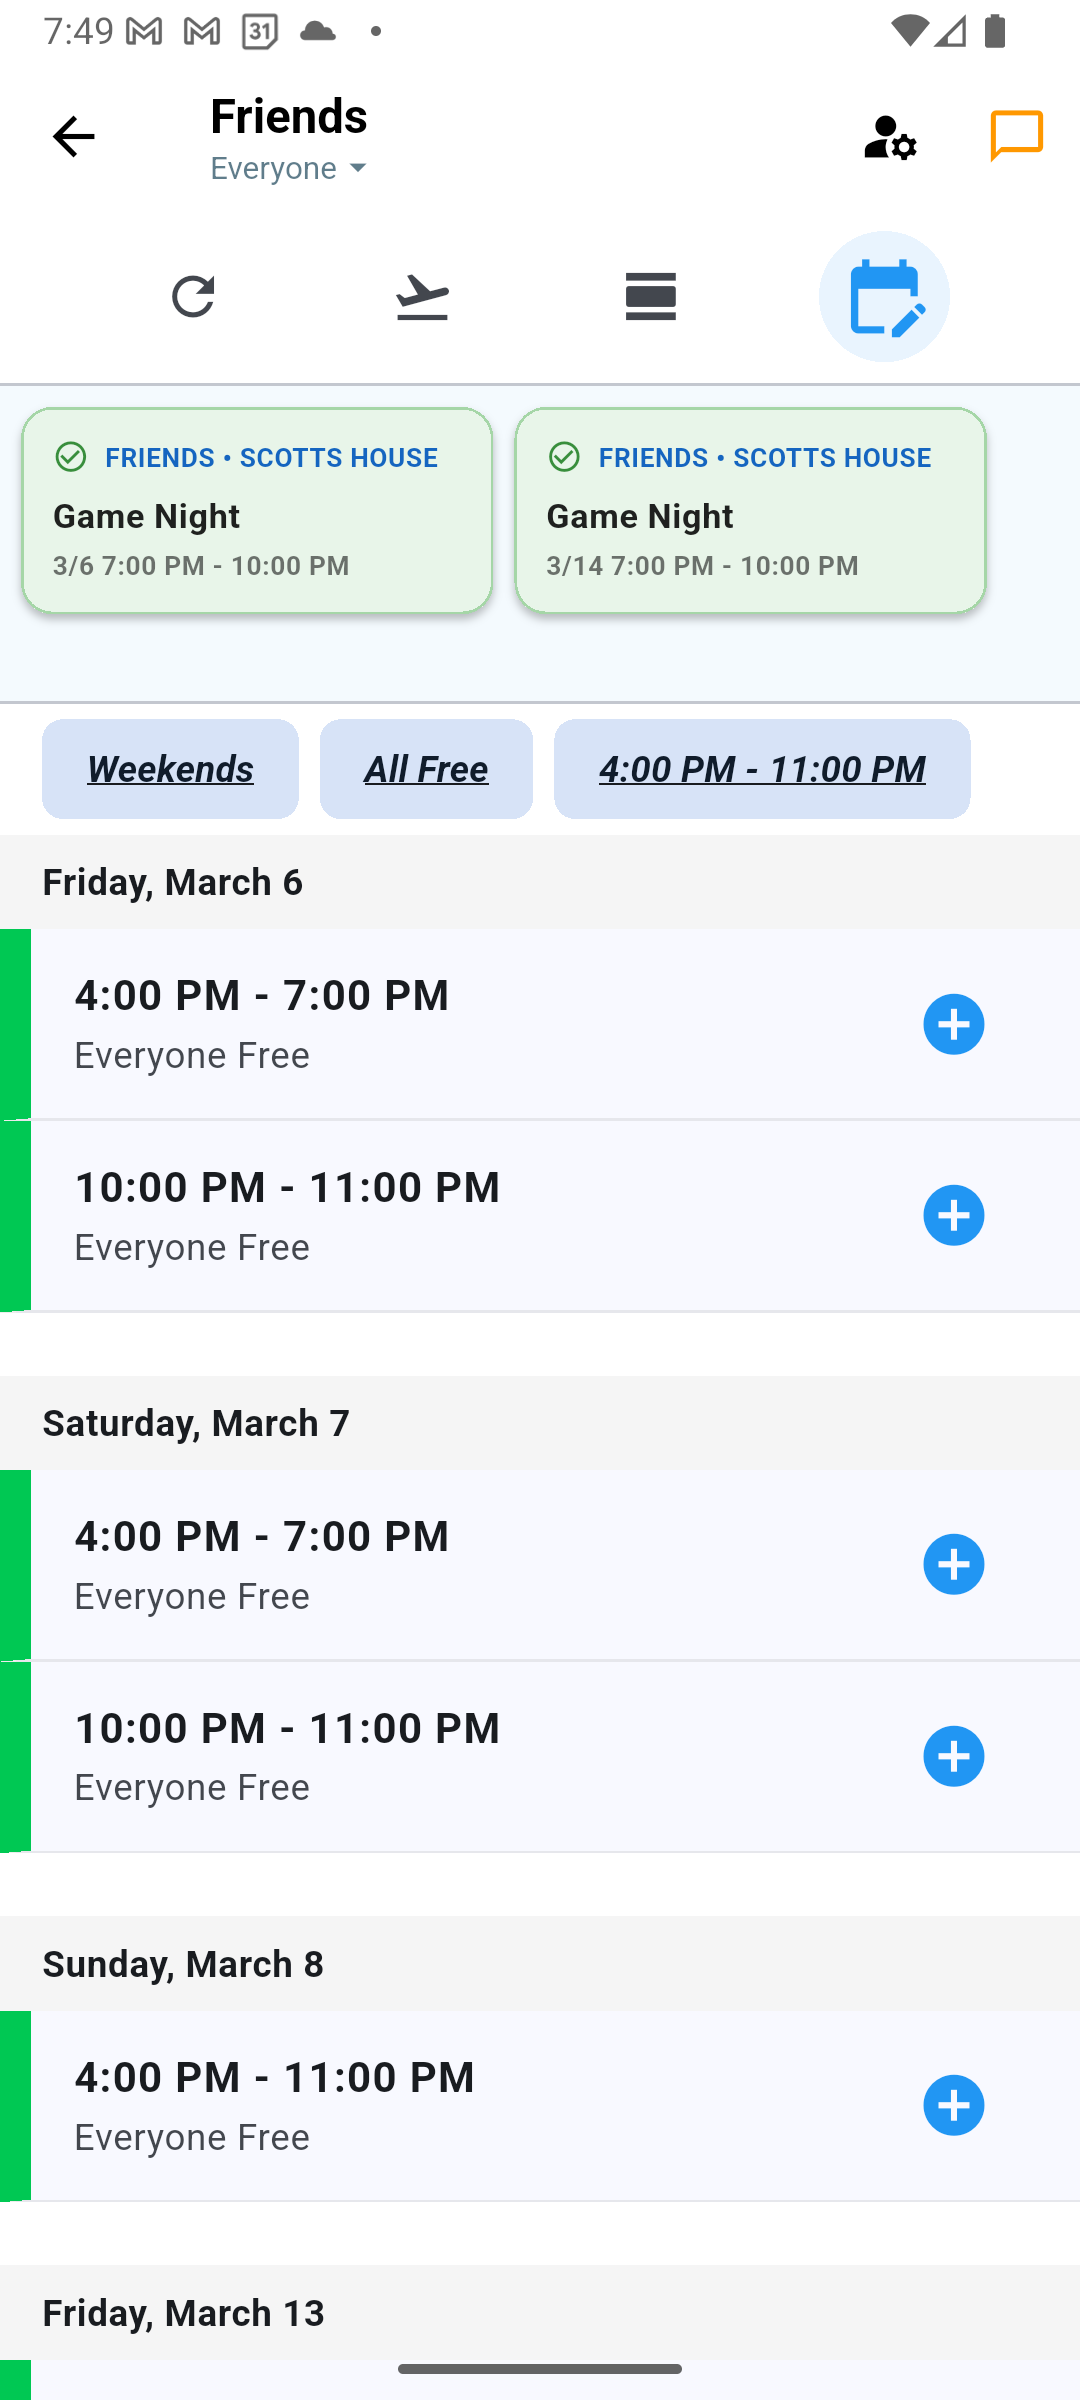Image resolution: width=1080 pixels, height=2400 pixels.
Task: Open the Game Night 3/6 event card
Action: 257,510
